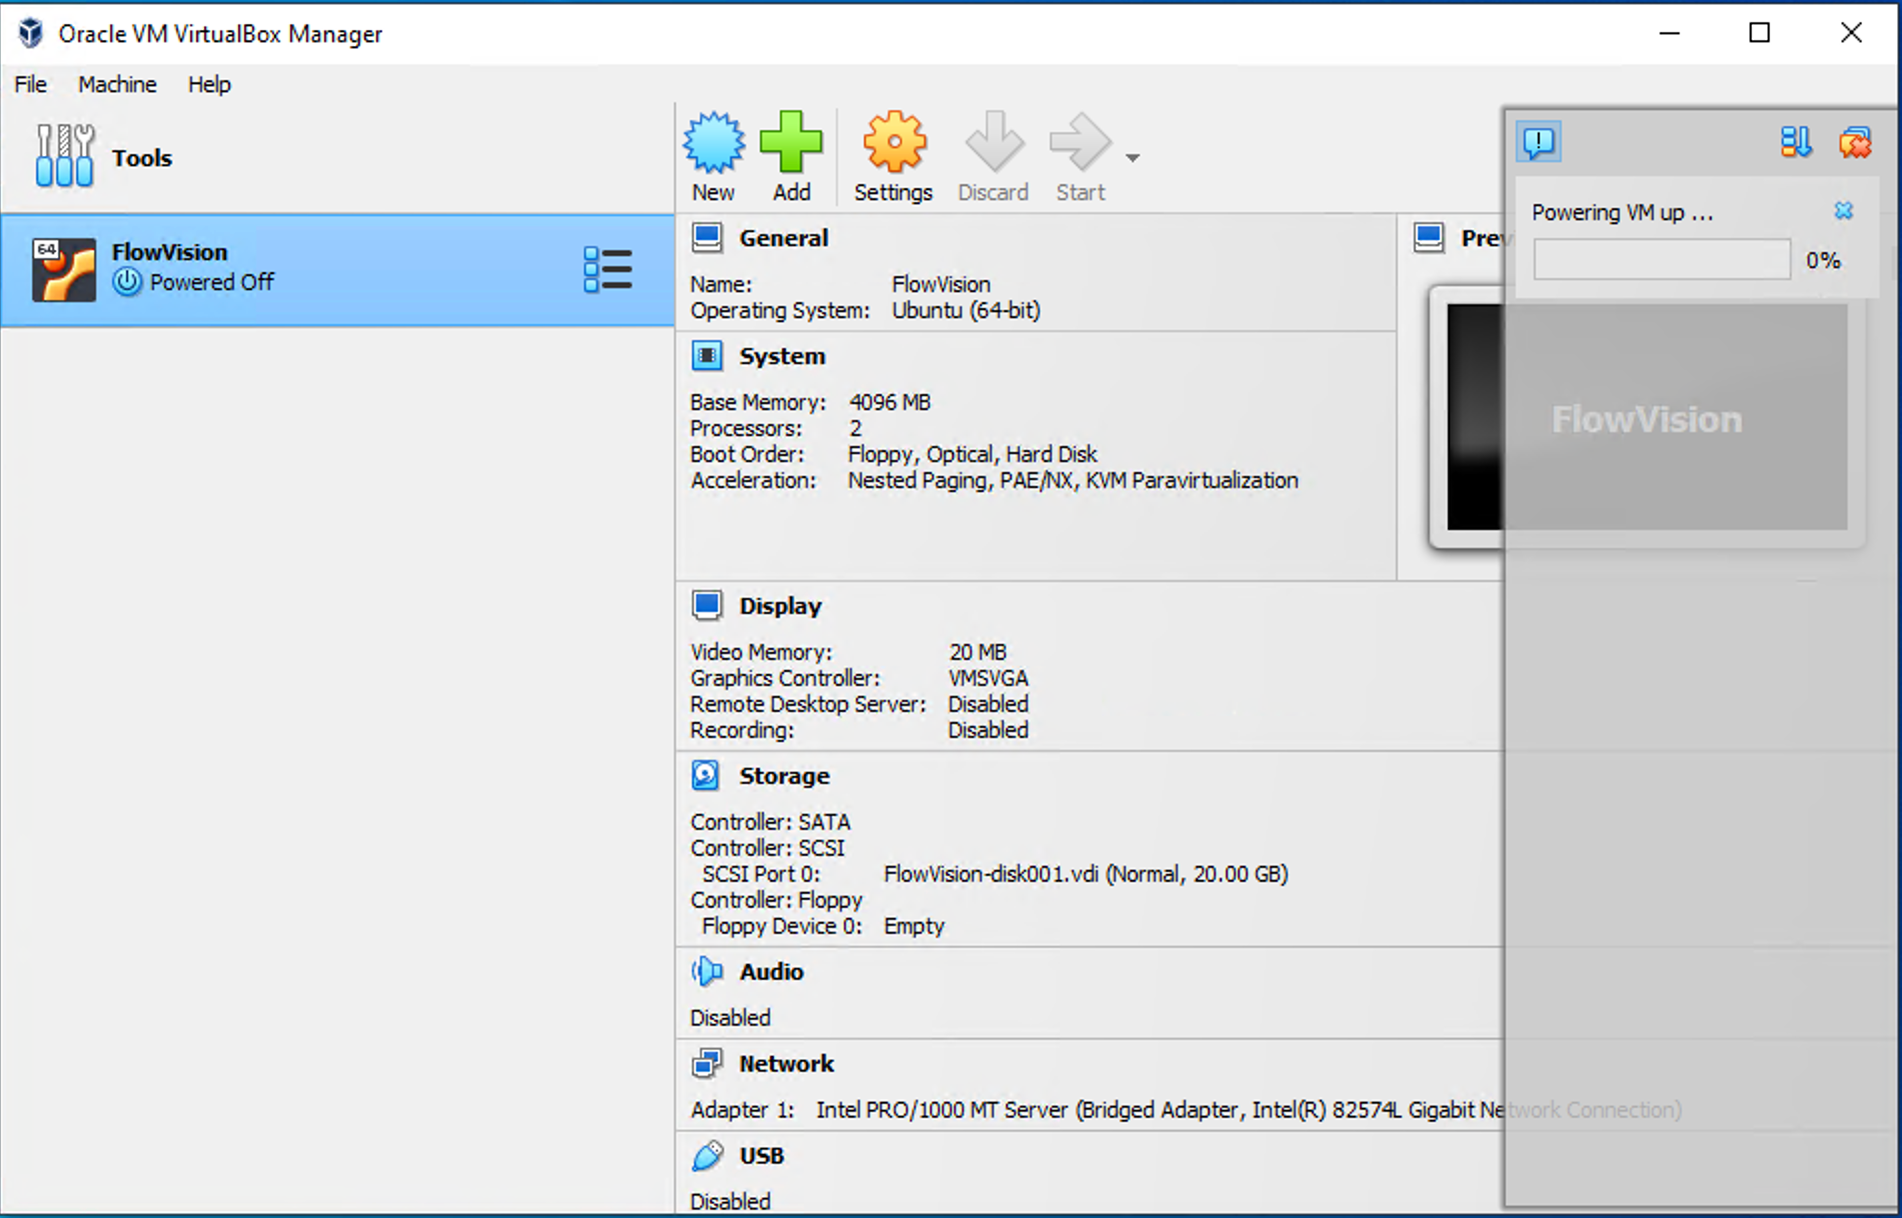
Task: Expand the Start button dropdown arrow
Action: pyautogui.click(x=1132, y=157)
